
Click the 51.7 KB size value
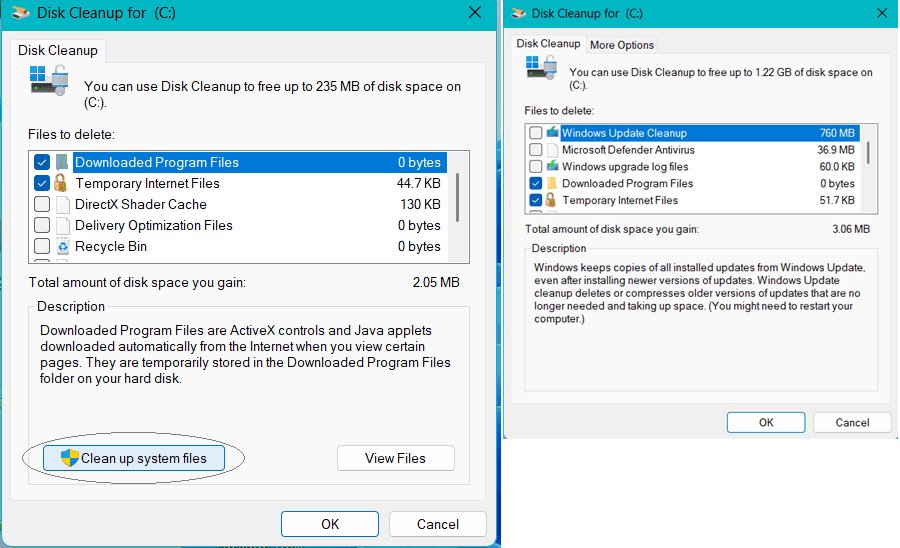[x=837, y=200]
